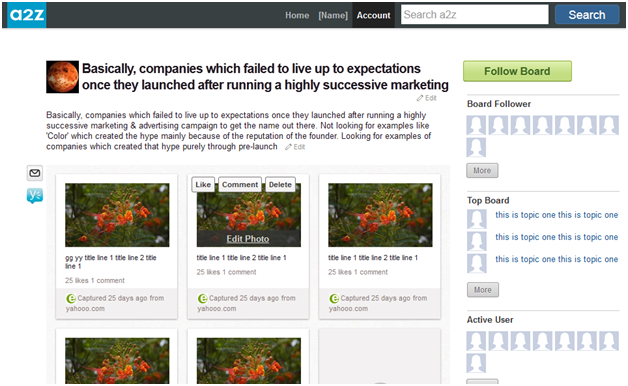Click first Active User avatar
Viewport: 628px width, 386px height.
[x=476, y=341]
